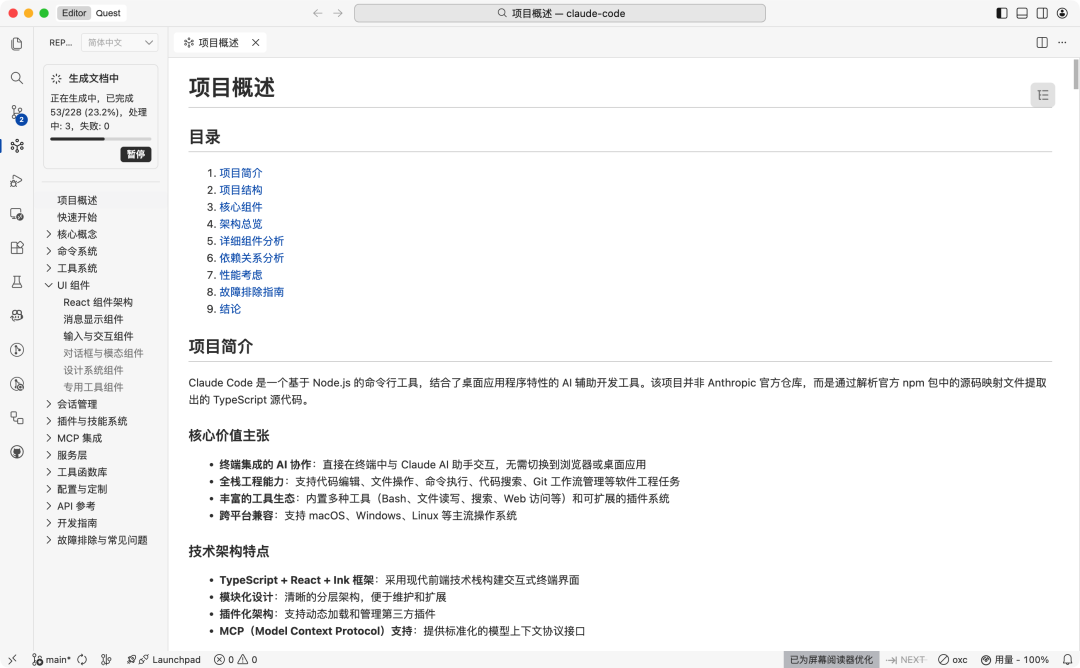1080x668 pixels.
Task: Open the Explorer panel icon
Action: pos(15,43)
